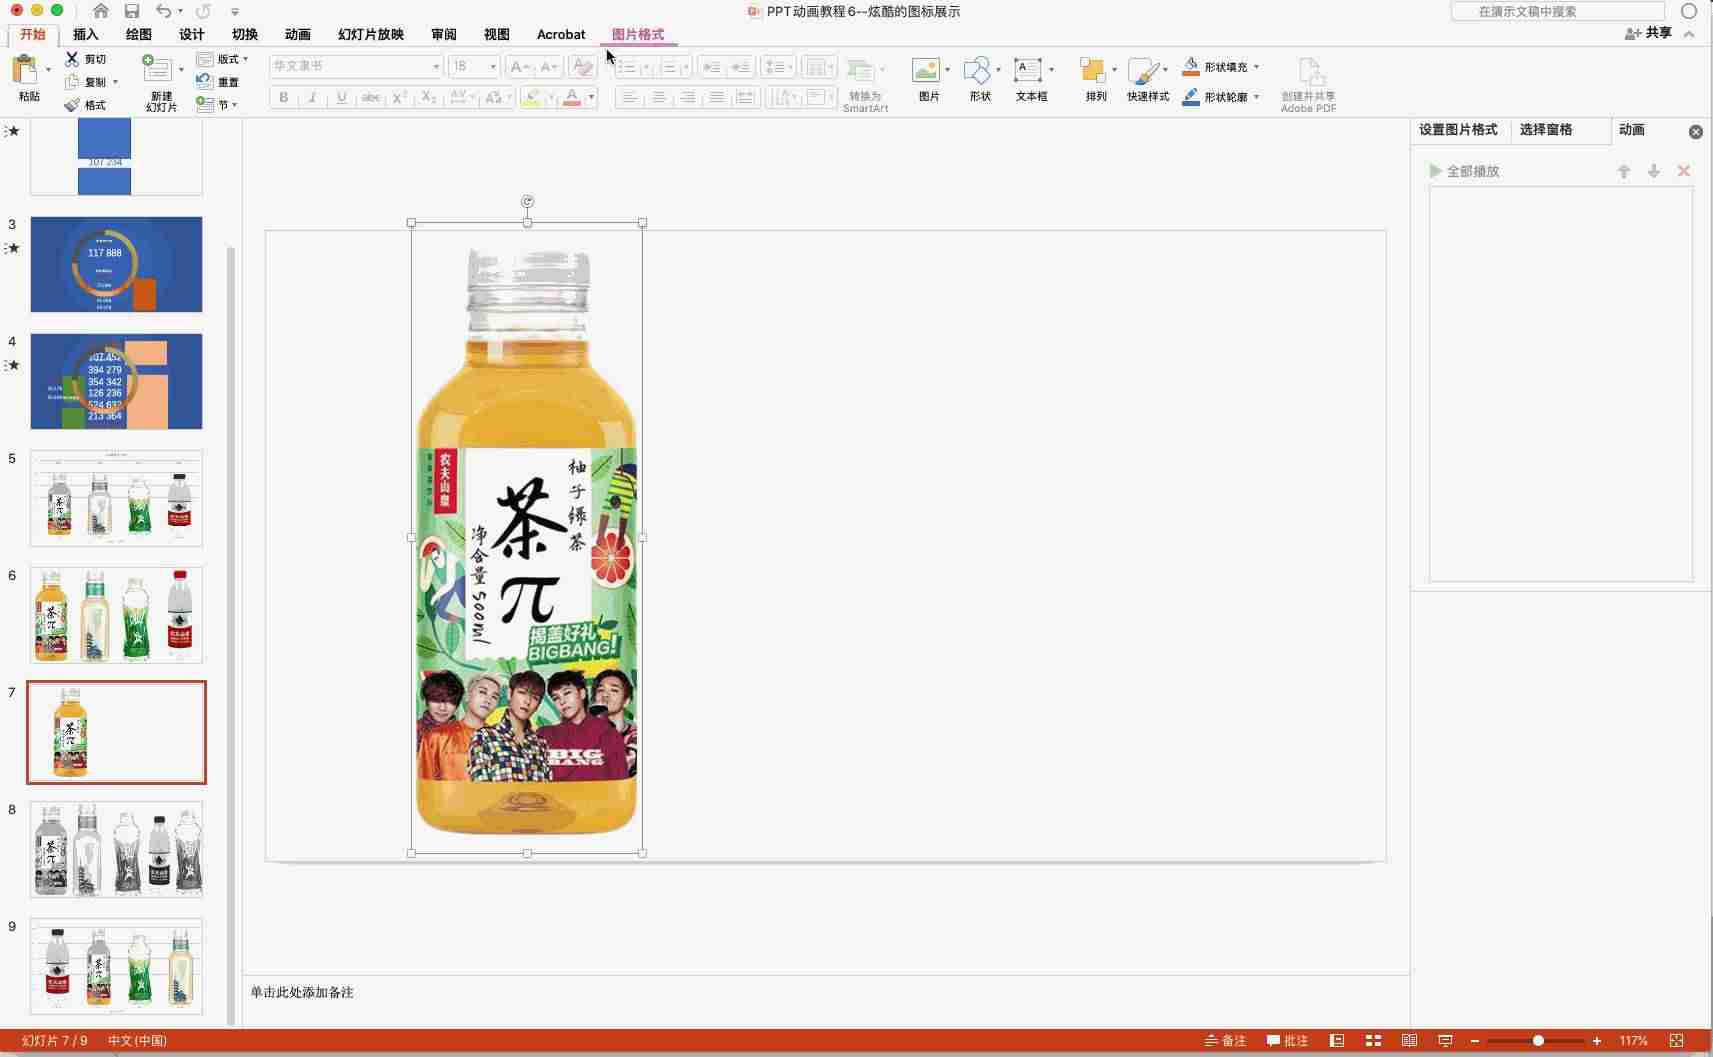Toggle Notes (备注) pane in status bar
This screenshot has width=1713, height=1057.
[1225, 1041]
